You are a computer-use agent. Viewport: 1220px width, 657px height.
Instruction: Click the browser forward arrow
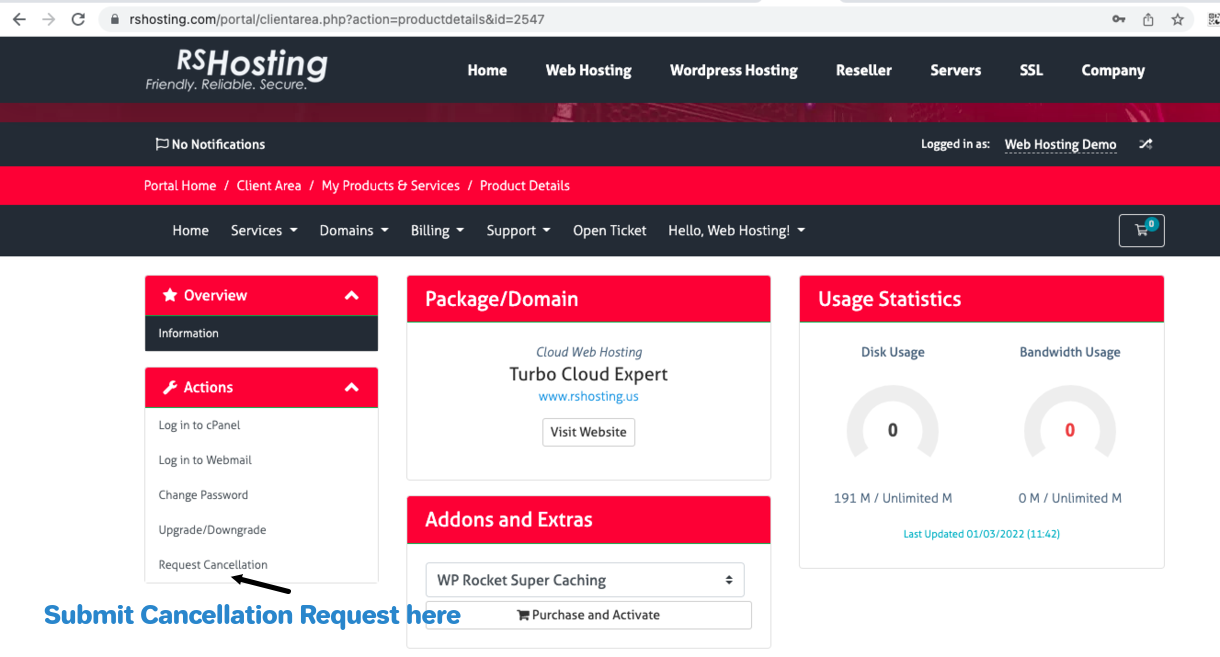[x=48, y=19]
